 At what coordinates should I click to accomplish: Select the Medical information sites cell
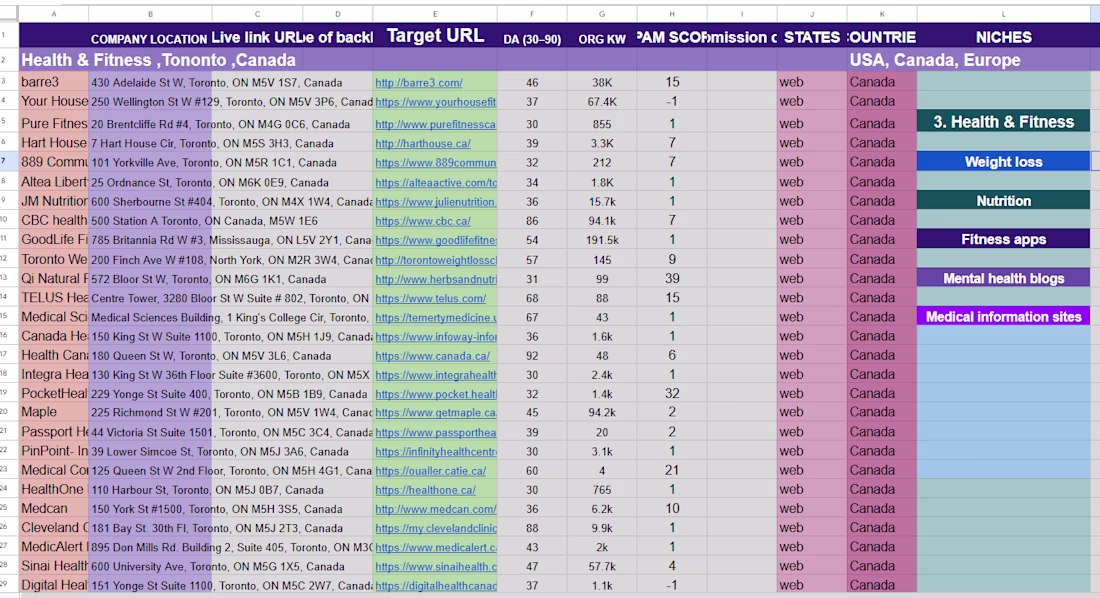pos(1003,317)
